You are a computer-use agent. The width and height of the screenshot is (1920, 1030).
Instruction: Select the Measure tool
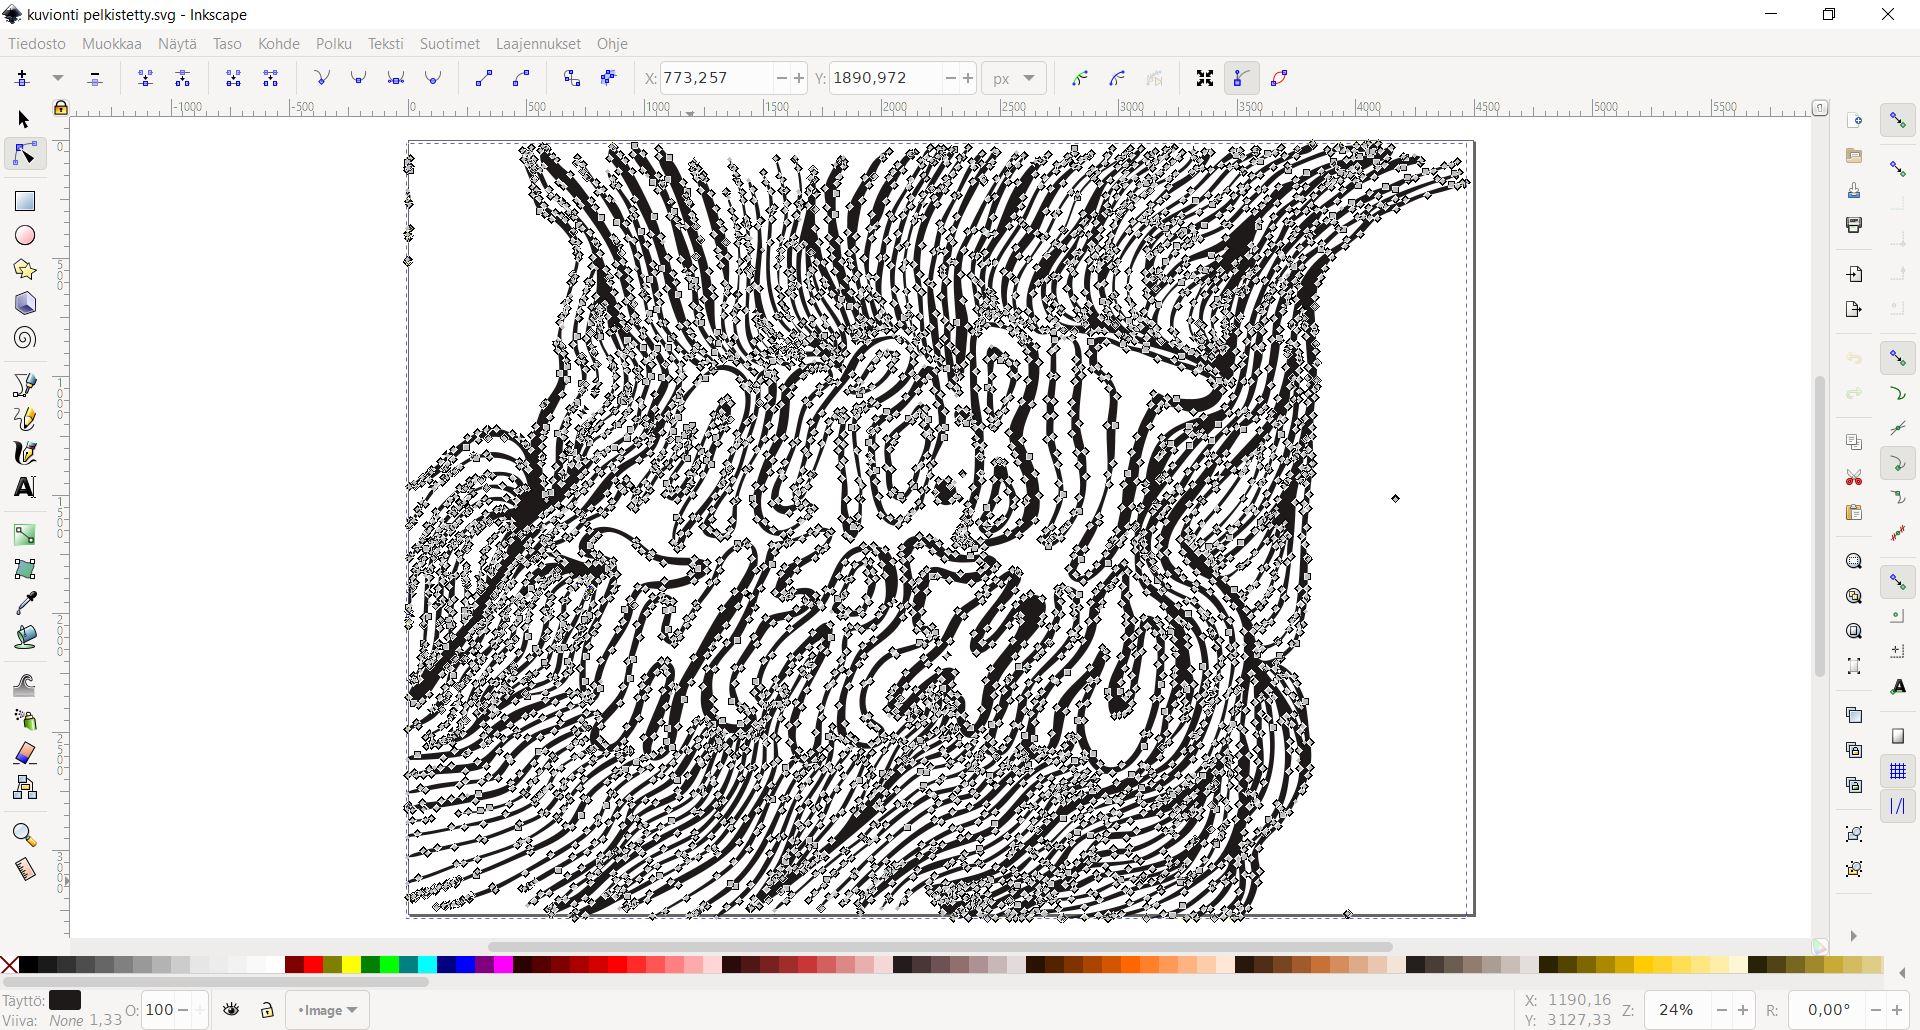coord(24,869)
